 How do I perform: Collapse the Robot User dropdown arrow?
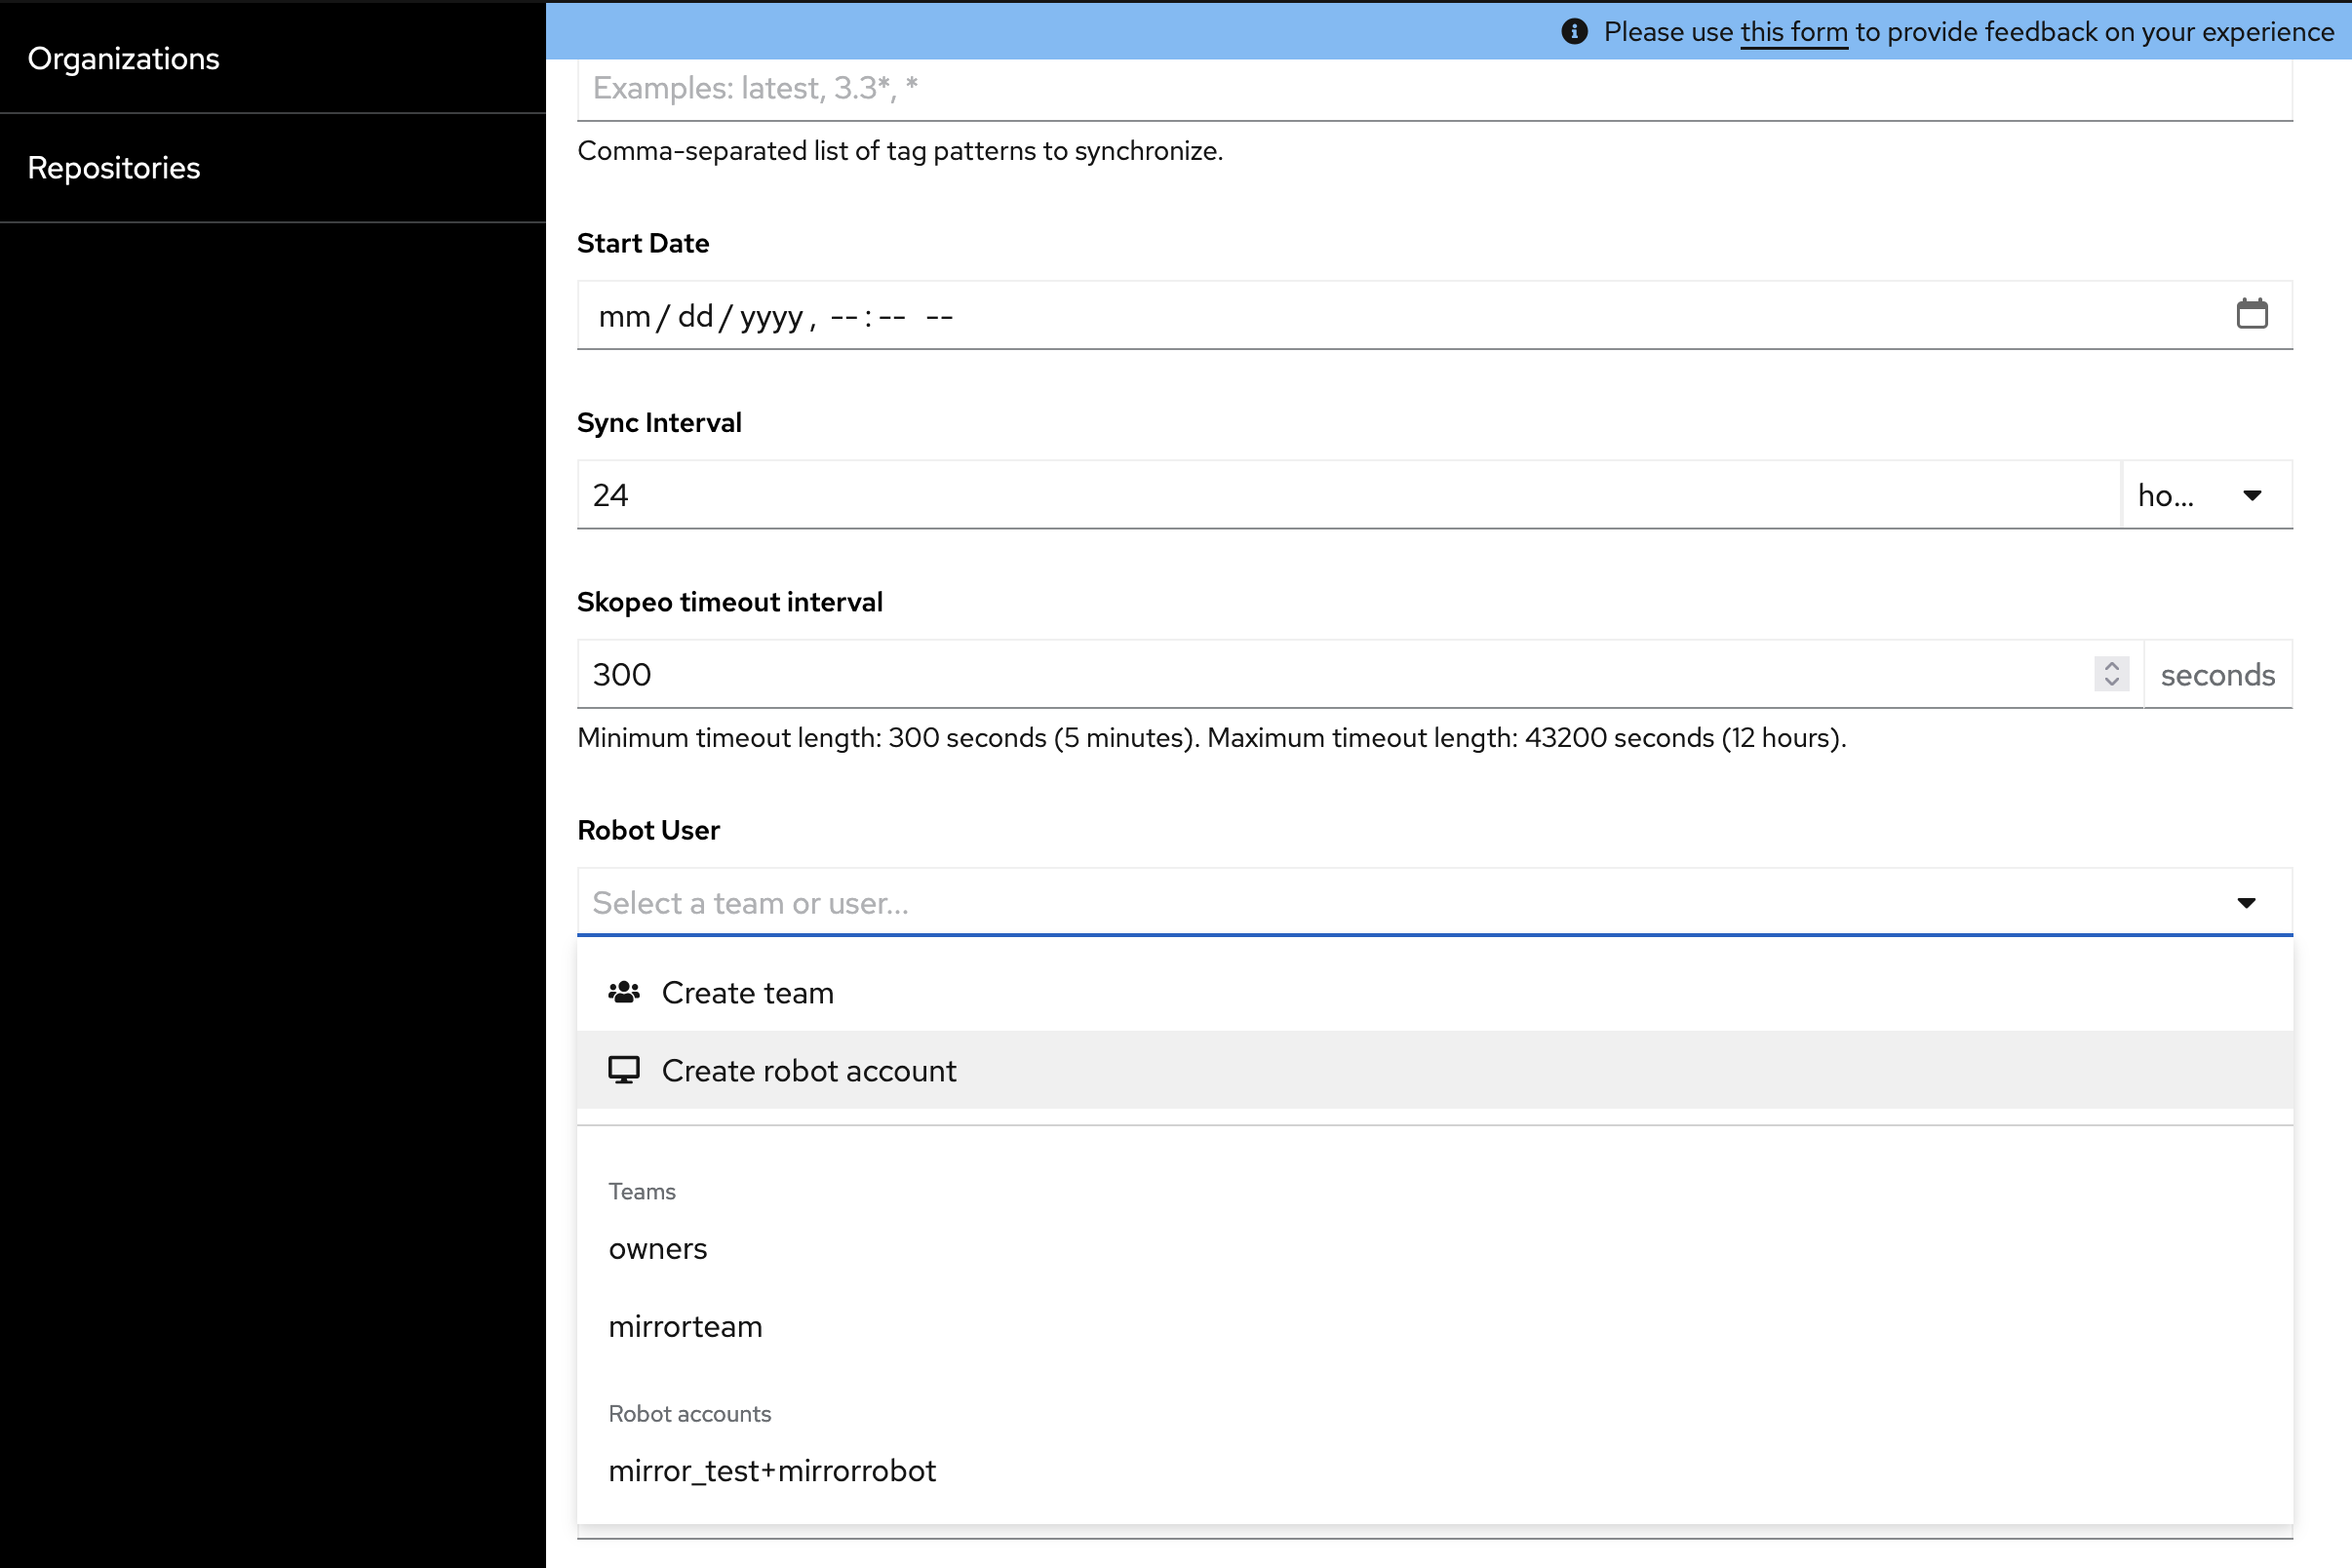tap(2246, 903)
